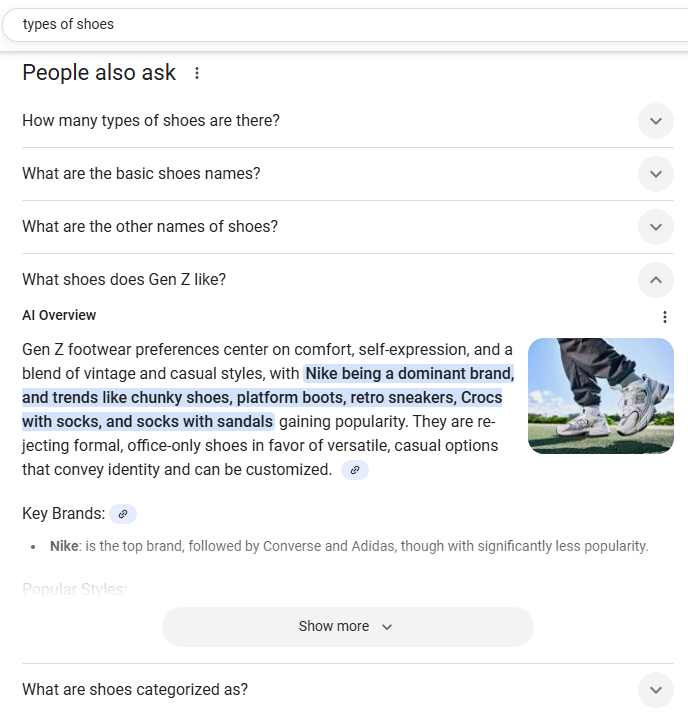
Task: Open the AI Overview more options menu
Action: (x=665, y=317)
